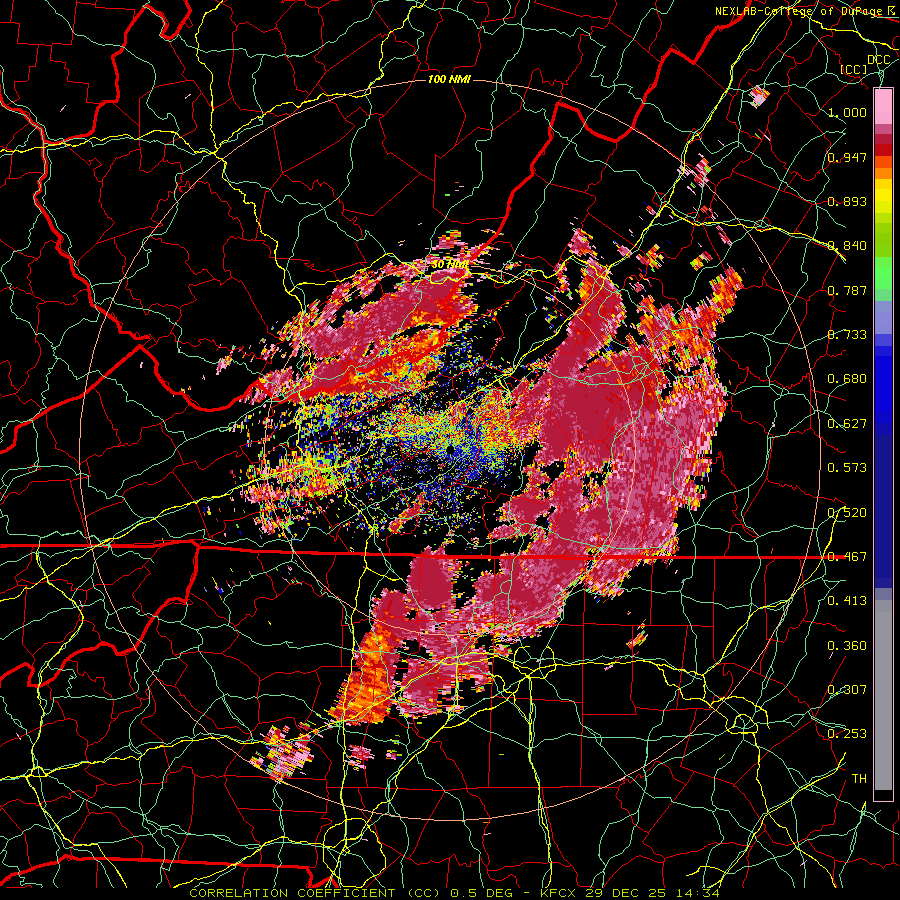Click the 0.413 legend value
Screen dimensions: 900x900
[847, 600]
